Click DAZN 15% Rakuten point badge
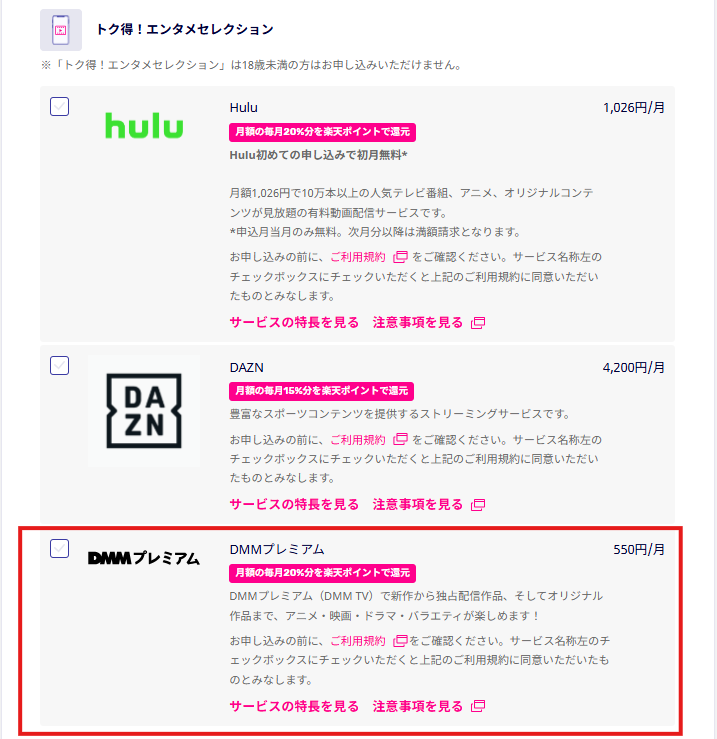Screen dimensions: 717x739 click(x=321, y=391)
